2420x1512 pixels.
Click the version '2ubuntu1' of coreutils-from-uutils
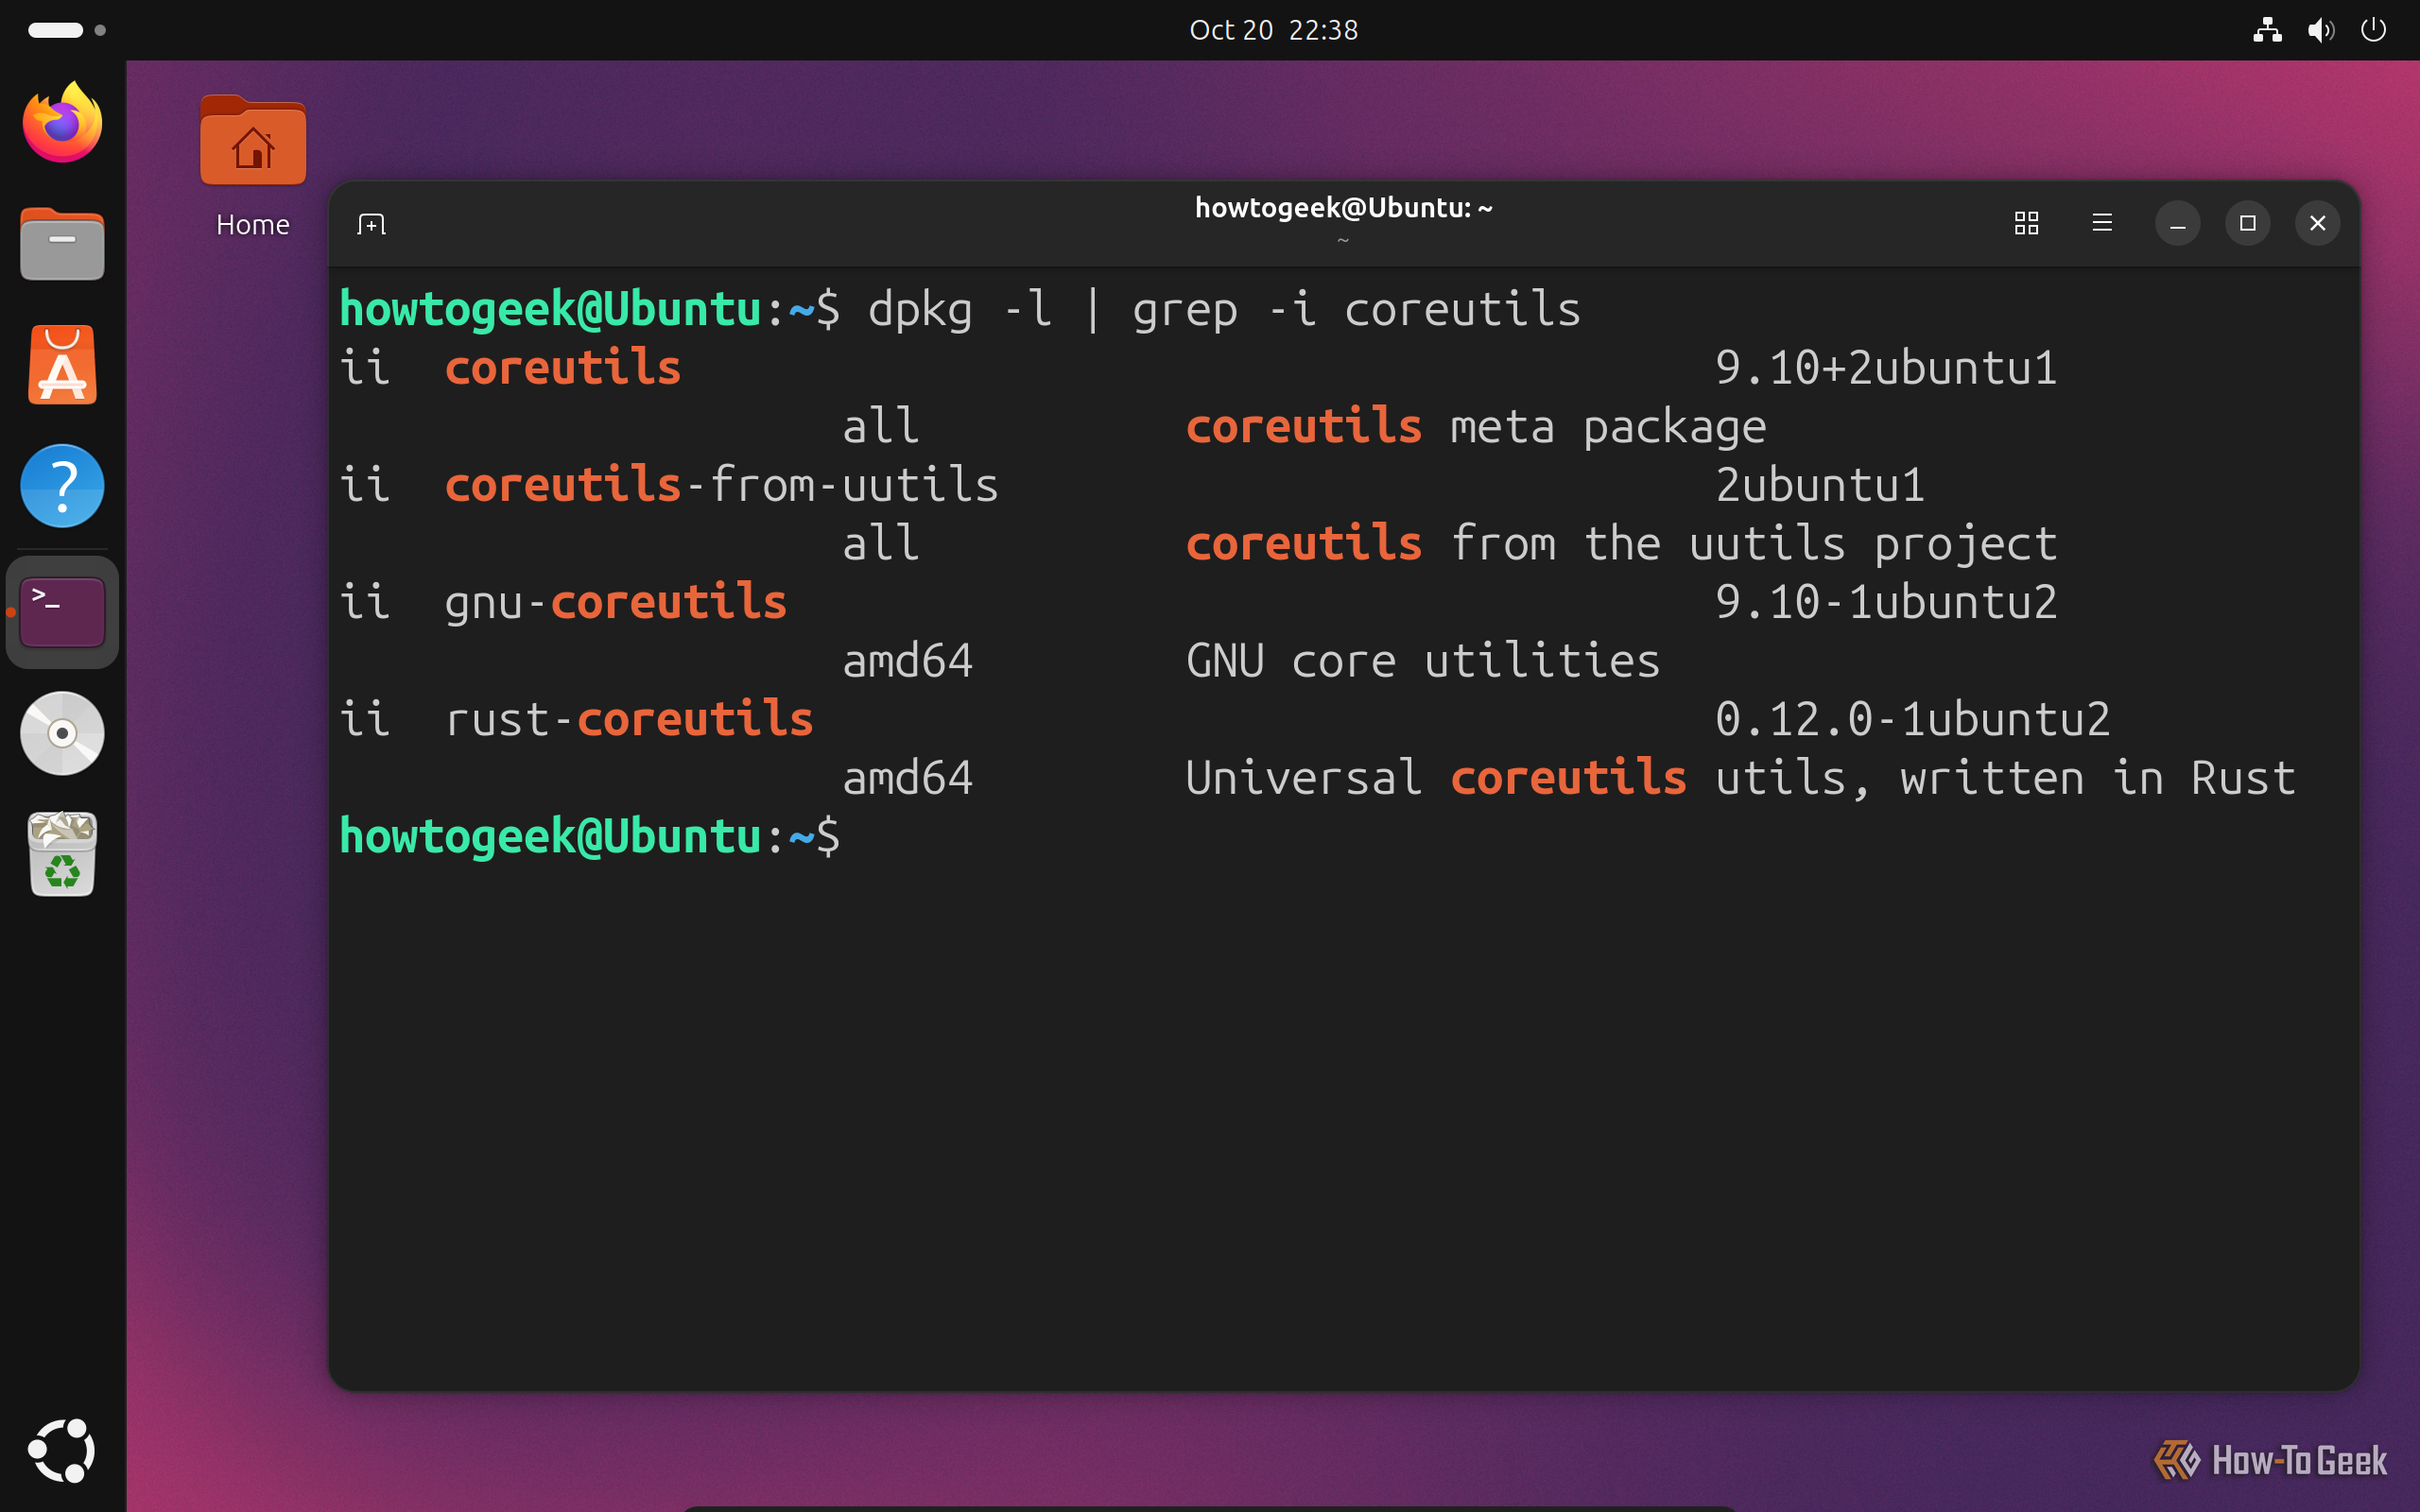coord(1820,485)
